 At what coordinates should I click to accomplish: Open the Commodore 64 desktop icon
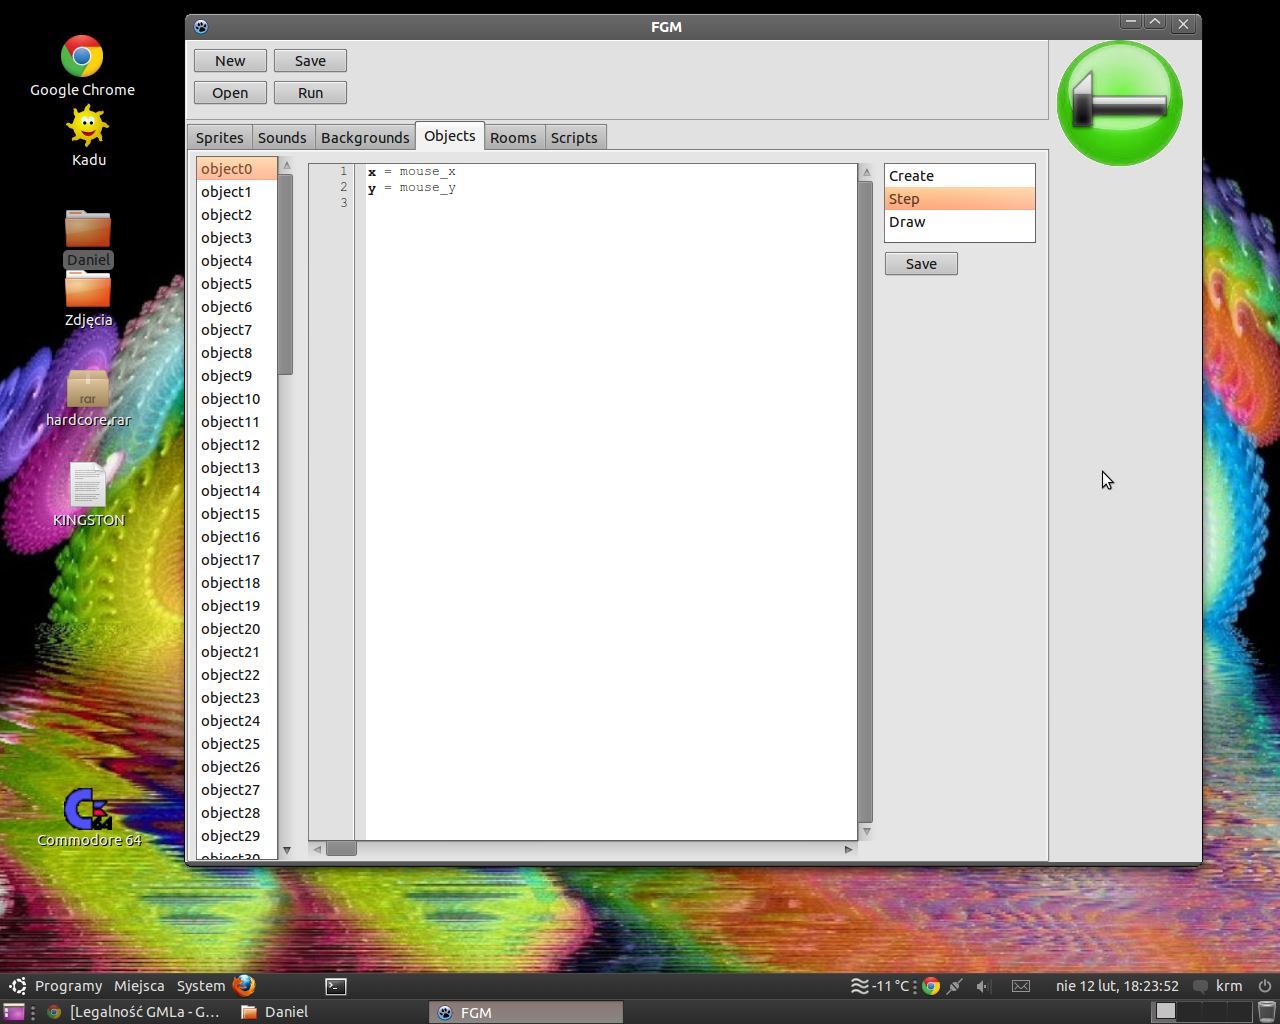[x=88, y=810]
